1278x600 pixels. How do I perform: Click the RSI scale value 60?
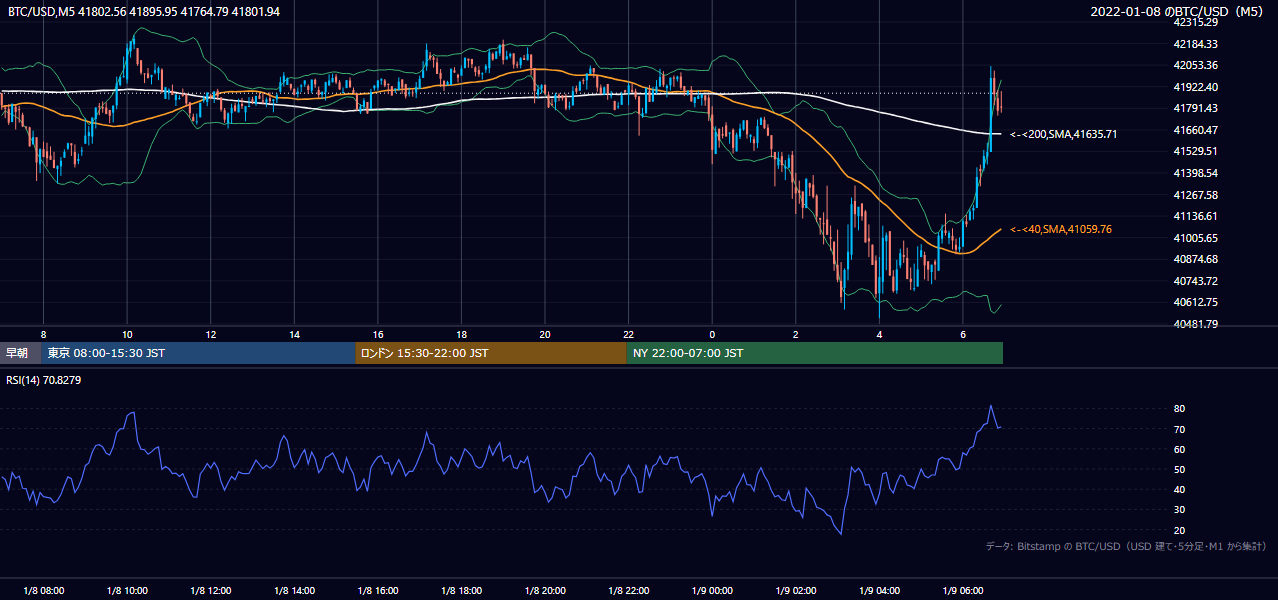click(x=1180, y=449)
